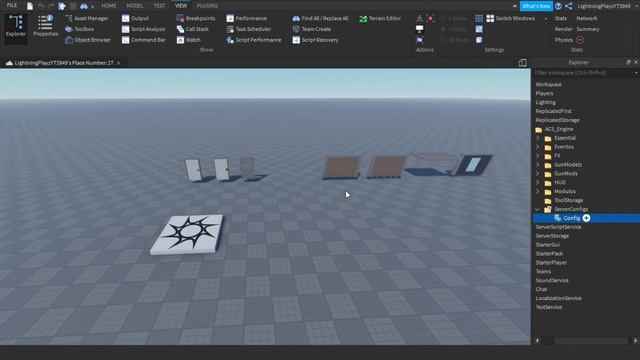This screenshot has width=640, height=360.
Task: Switch to the PLUGINS tab
Action: [x=207, y=6]
